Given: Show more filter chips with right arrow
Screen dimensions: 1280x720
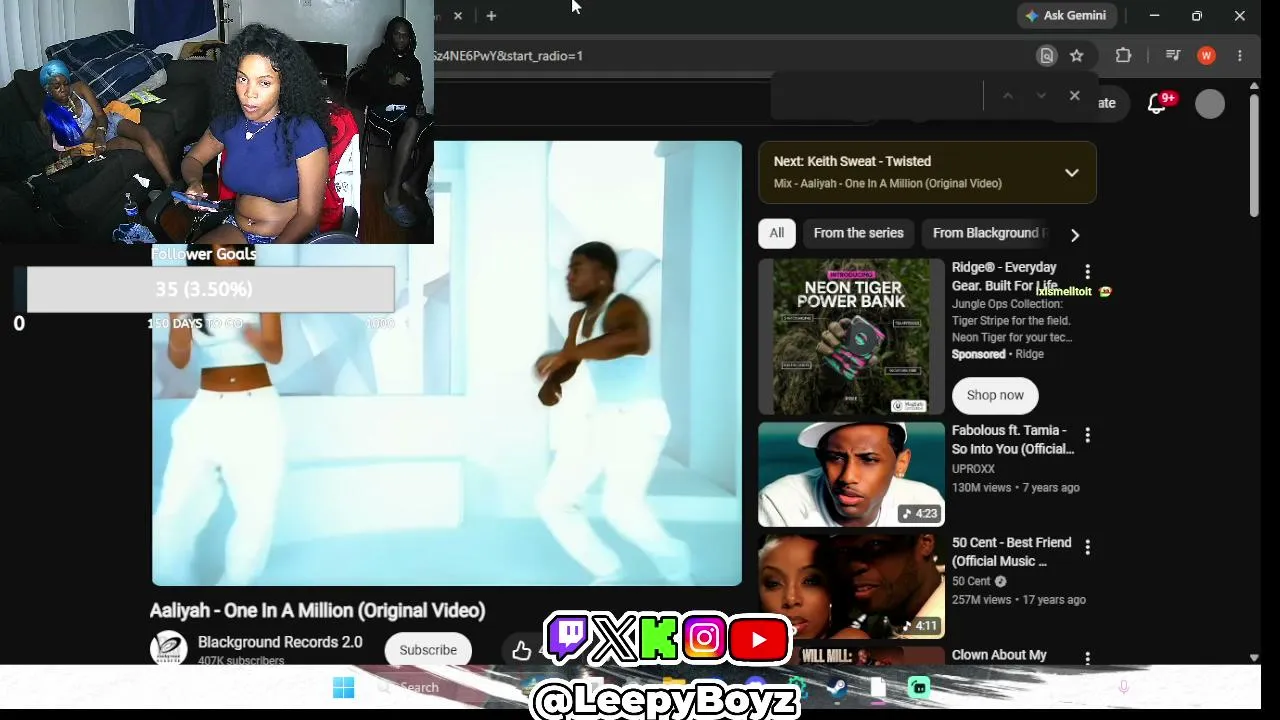Looking at the screenshot, I should coord(1075,235).
